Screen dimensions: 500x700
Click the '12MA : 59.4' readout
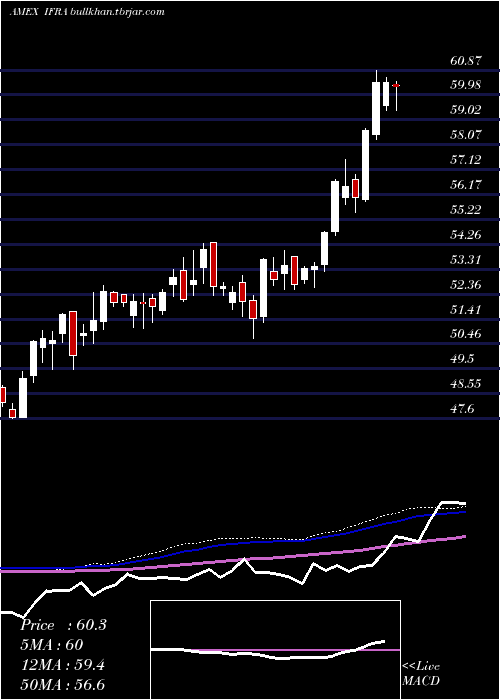coord(63,665)
